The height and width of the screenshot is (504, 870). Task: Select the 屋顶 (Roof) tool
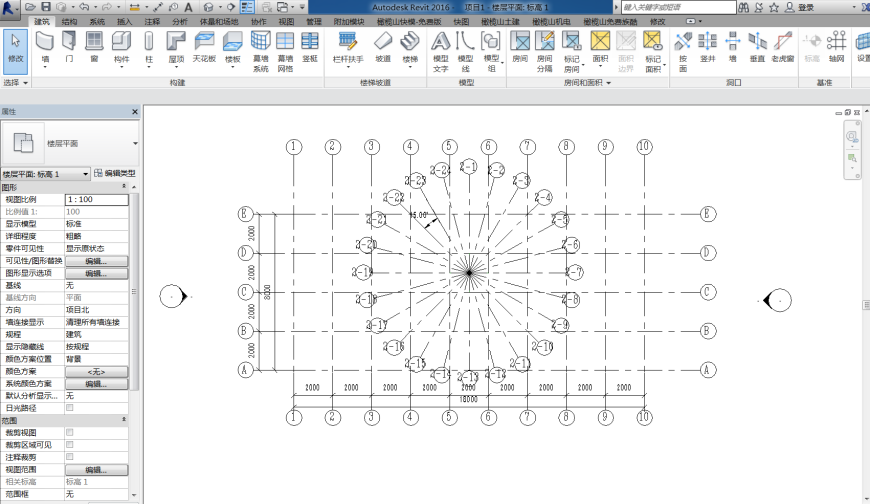click(176, 49)
